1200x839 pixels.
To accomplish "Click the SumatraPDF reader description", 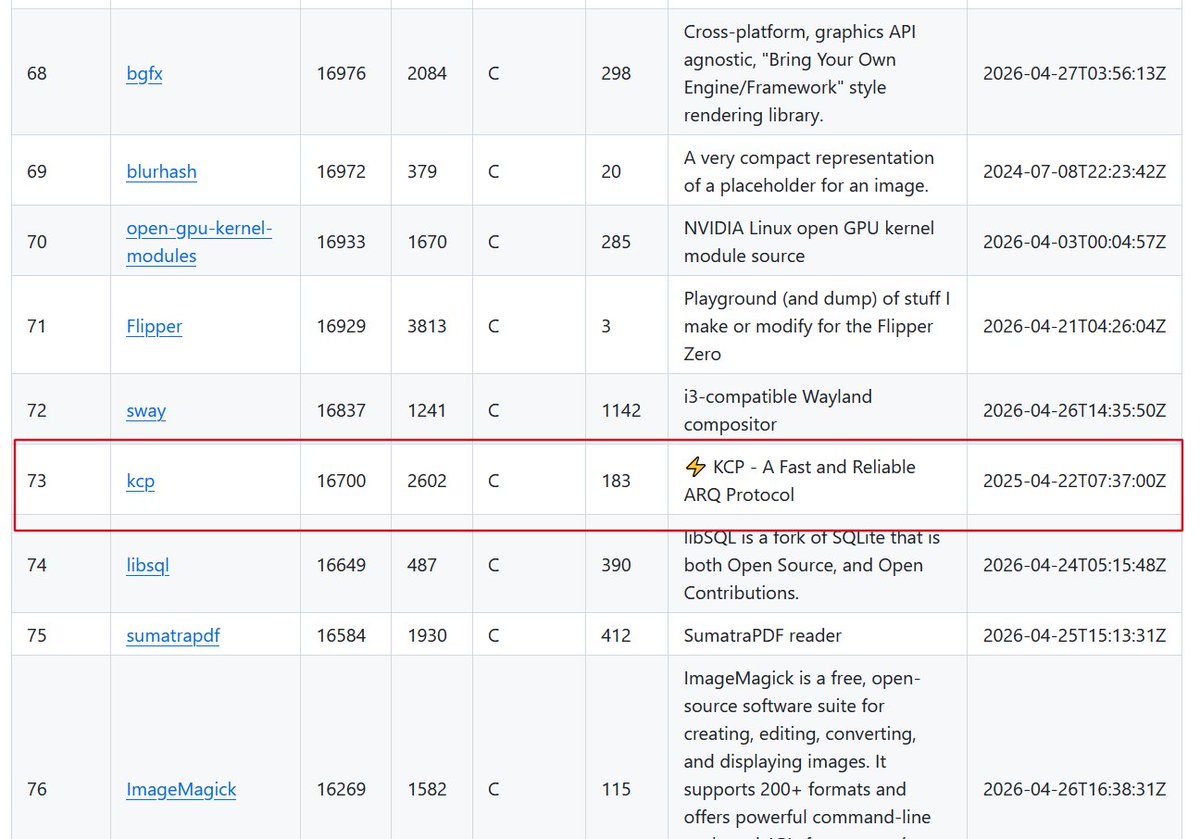I will [763, 635].
